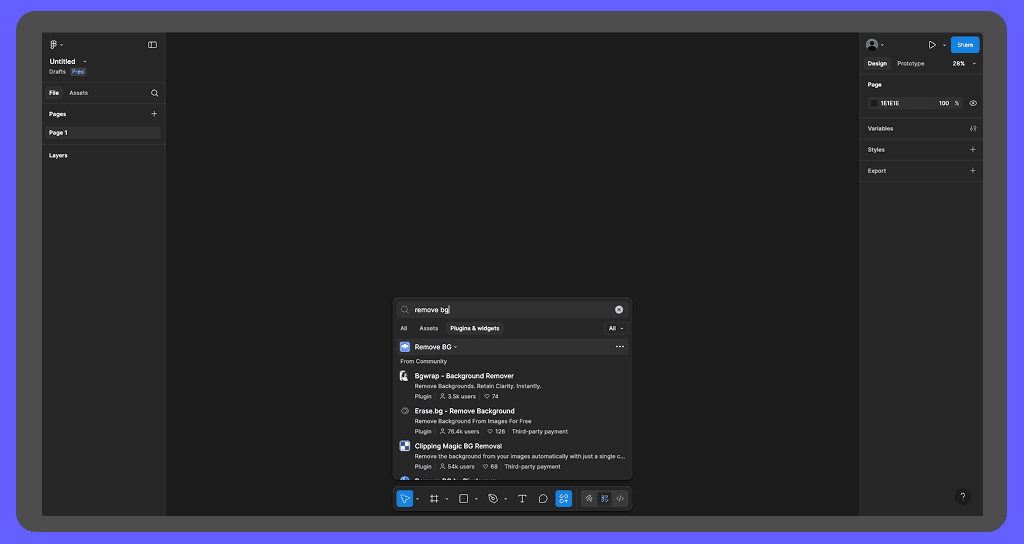Switch to Dev Mode code icon
This screenshot has width=1024, height=544.
[620, 498]
